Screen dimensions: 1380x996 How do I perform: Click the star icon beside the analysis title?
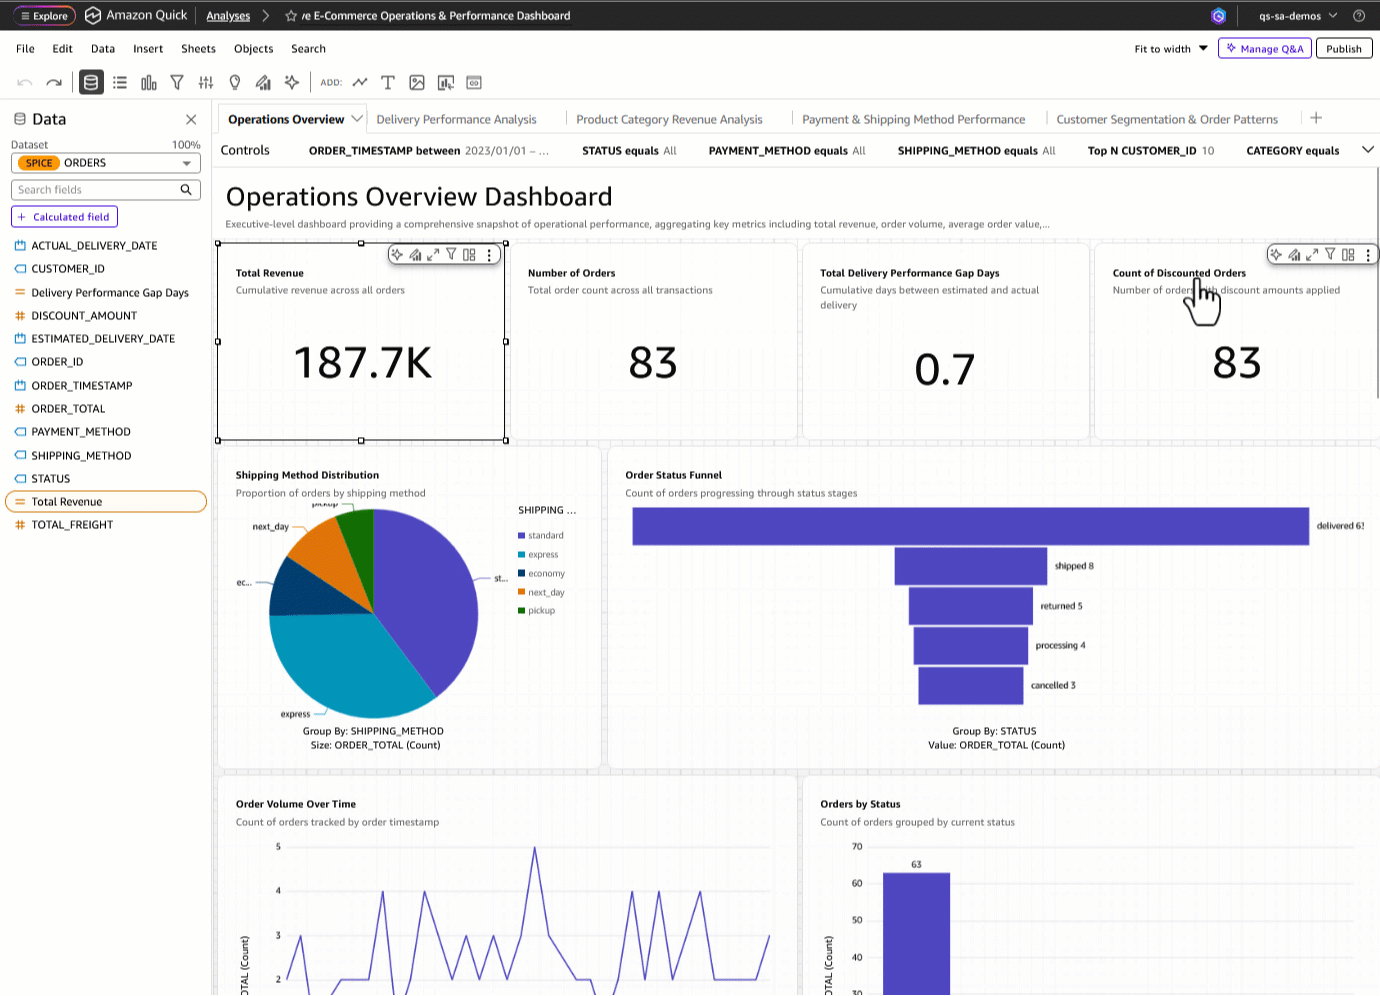point(291,16)
